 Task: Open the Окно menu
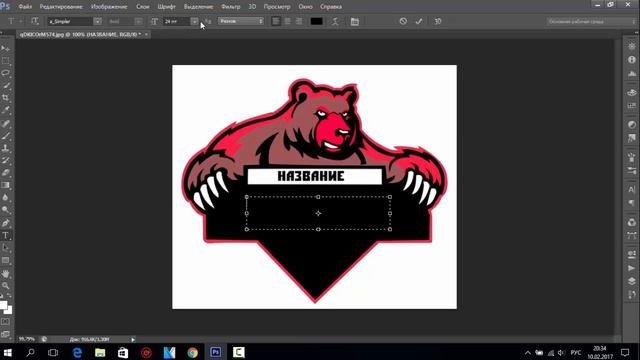305,7
